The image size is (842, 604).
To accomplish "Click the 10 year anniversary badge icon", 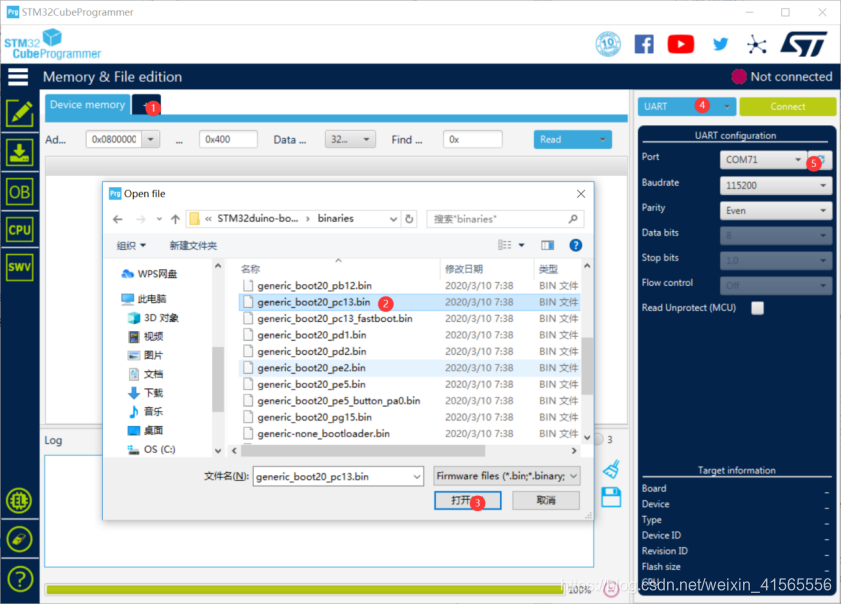I will pyautogui.click(x=608, y=44).
